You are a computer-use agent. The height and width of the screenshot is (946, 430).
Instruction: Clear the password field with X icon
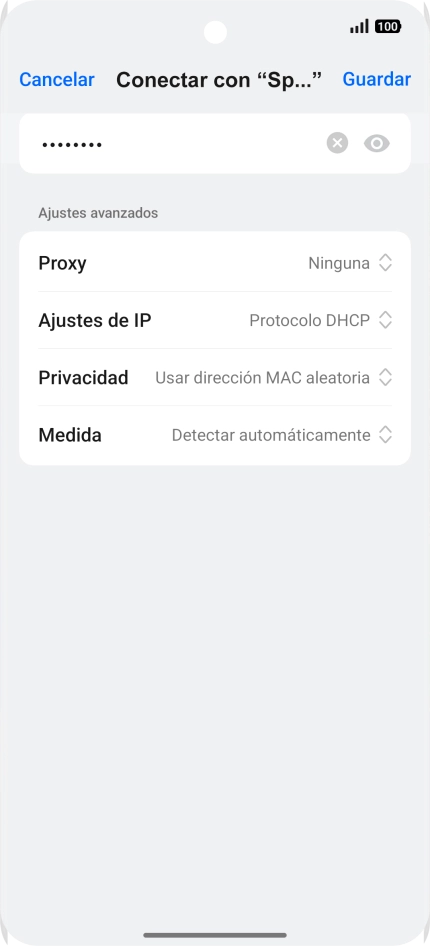pos(337,143)
